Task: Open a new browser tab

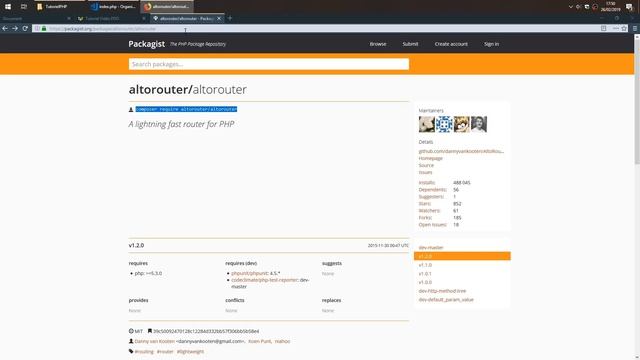Action: click(230, 18)
